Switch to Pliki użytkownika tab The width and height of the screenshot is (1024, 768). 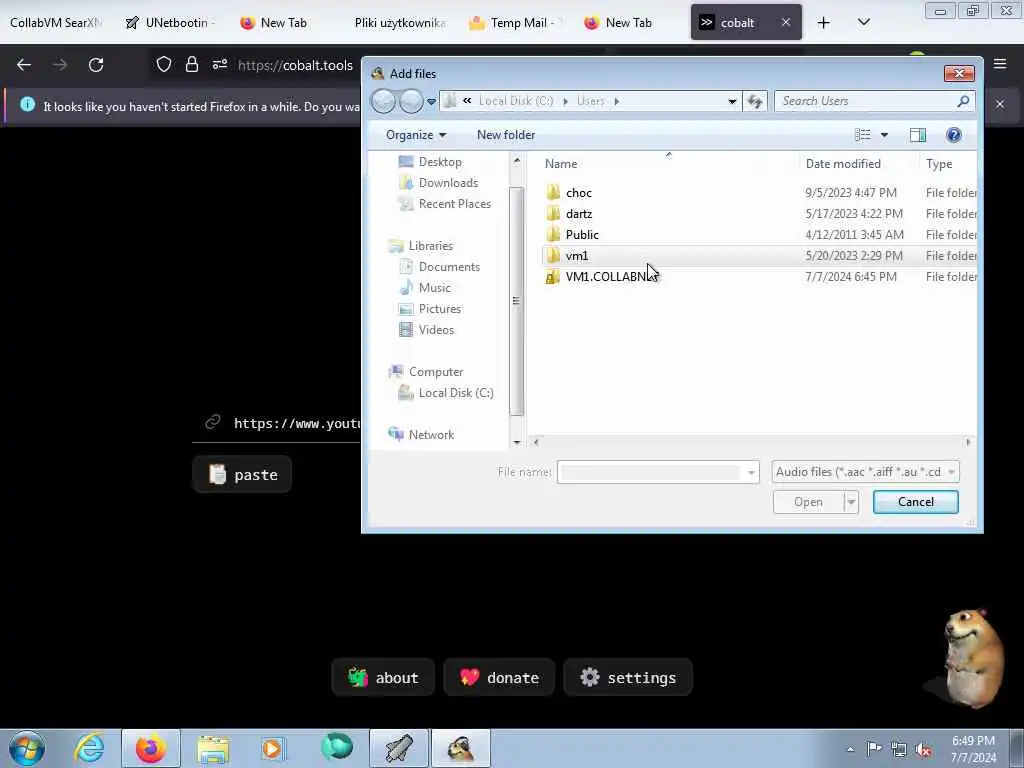pos(400,23)
